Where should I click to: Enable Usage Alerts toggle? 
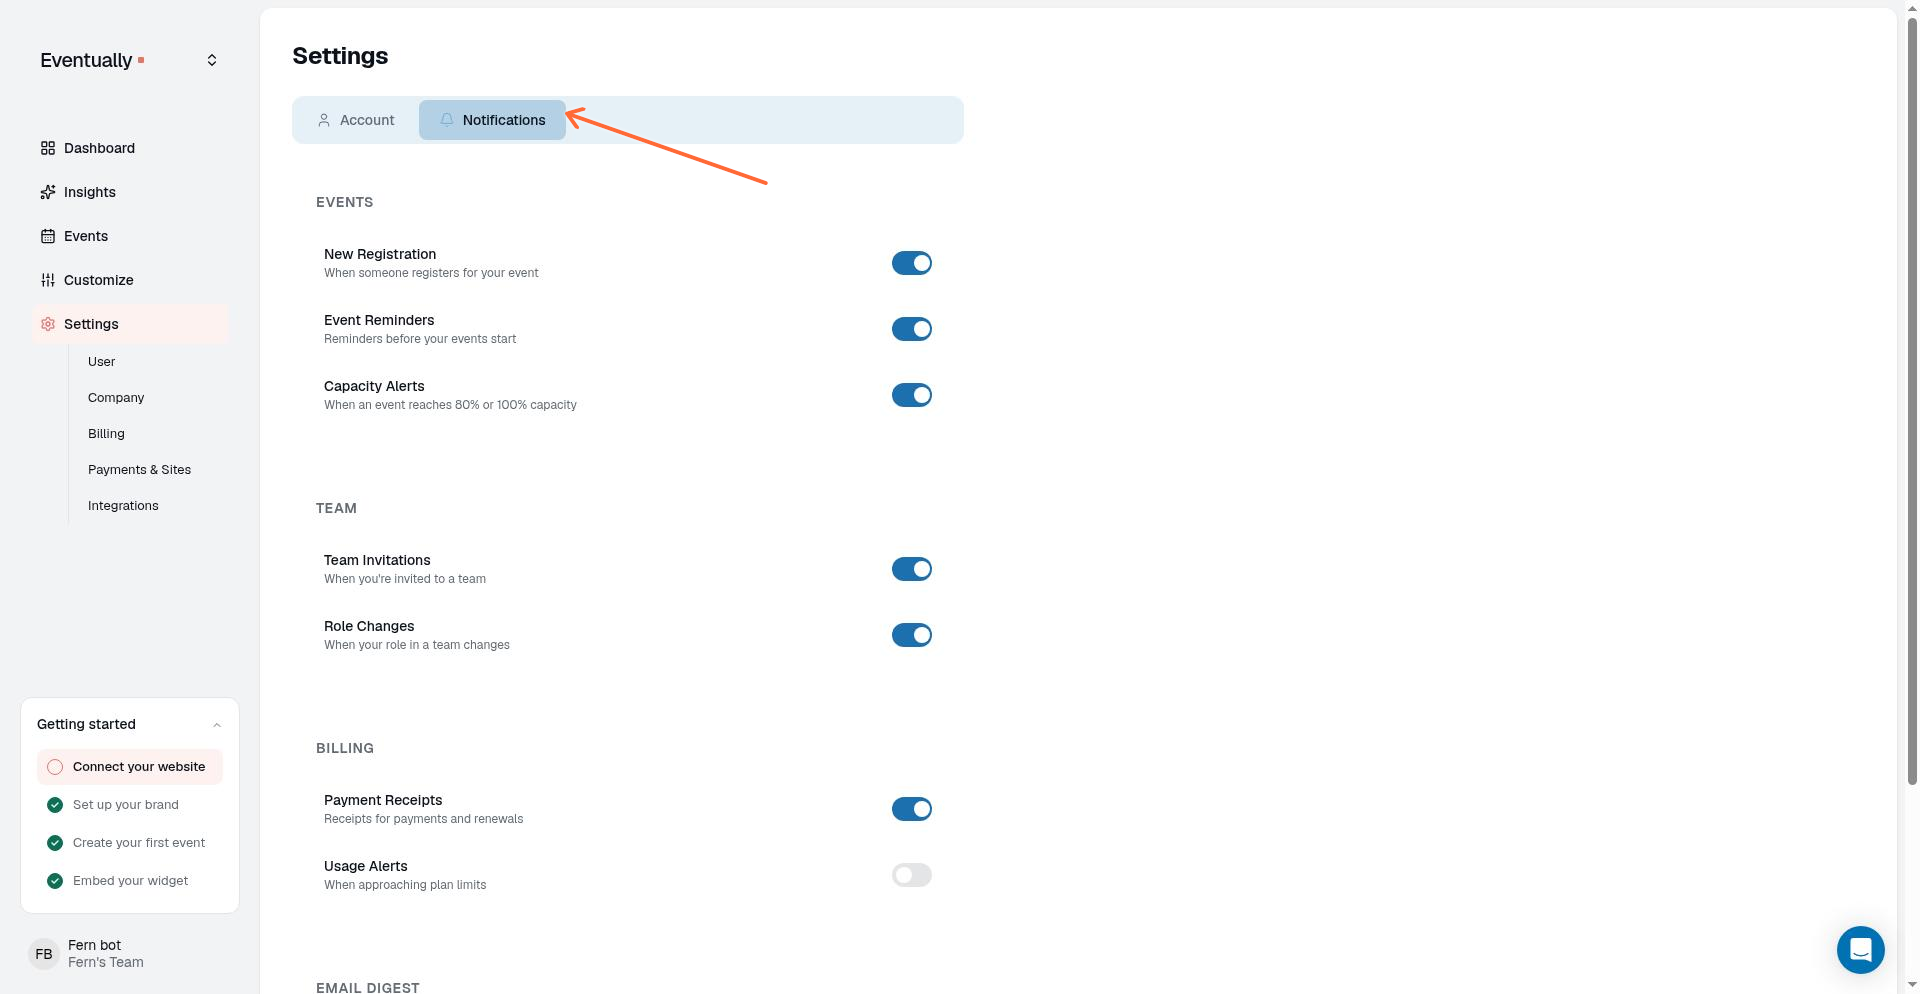(912, 875)
